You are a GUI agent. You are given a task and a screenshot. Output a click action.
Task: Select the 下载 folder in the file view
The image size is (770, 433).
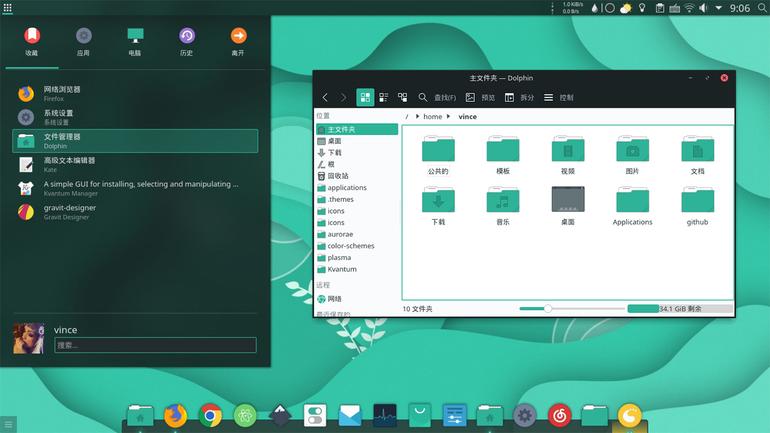[438, 199]
